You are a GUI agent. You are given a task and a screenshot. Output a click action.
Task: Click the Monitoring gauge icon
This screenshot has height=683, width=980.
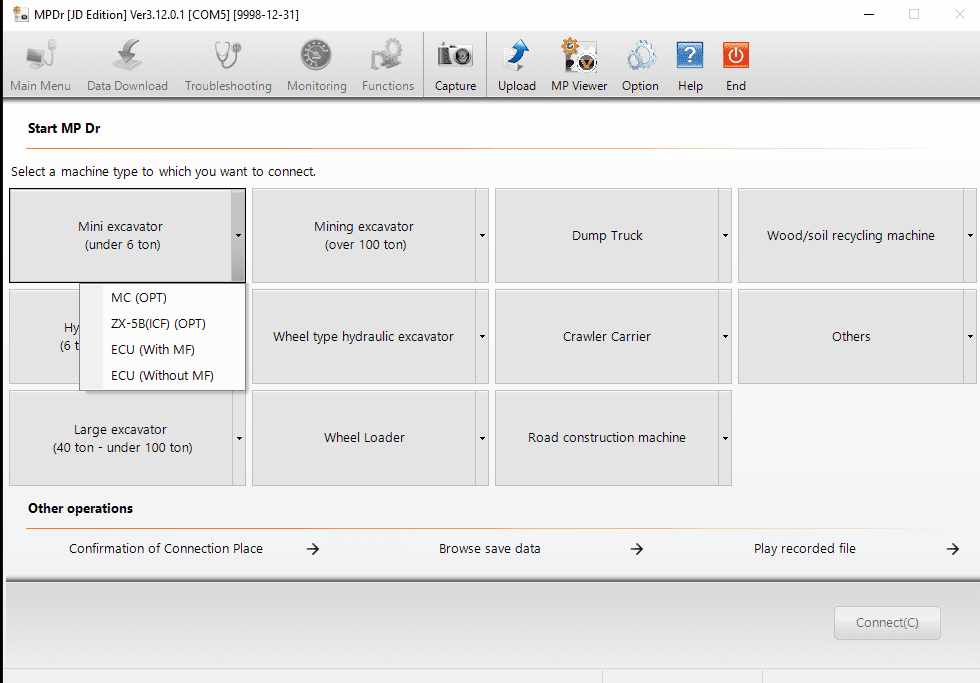tap(316, 56)
